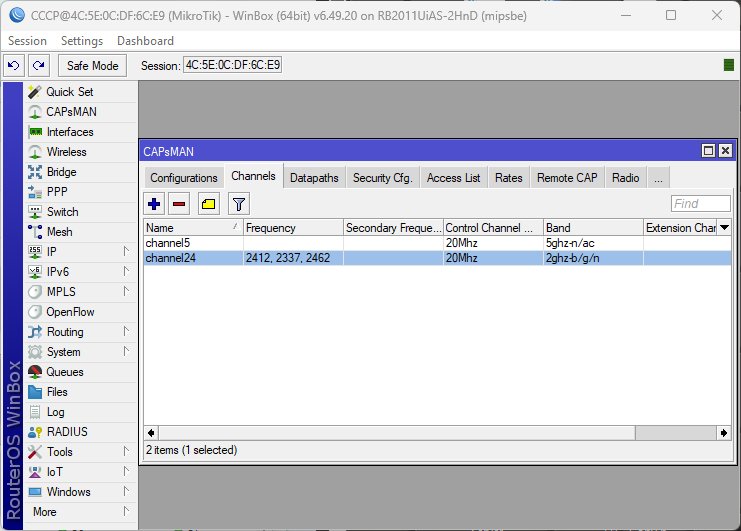Open the filter funnel icon
The height and width of the screenshot is (531, 741).
pyautogui.click(x=239, y=204)
